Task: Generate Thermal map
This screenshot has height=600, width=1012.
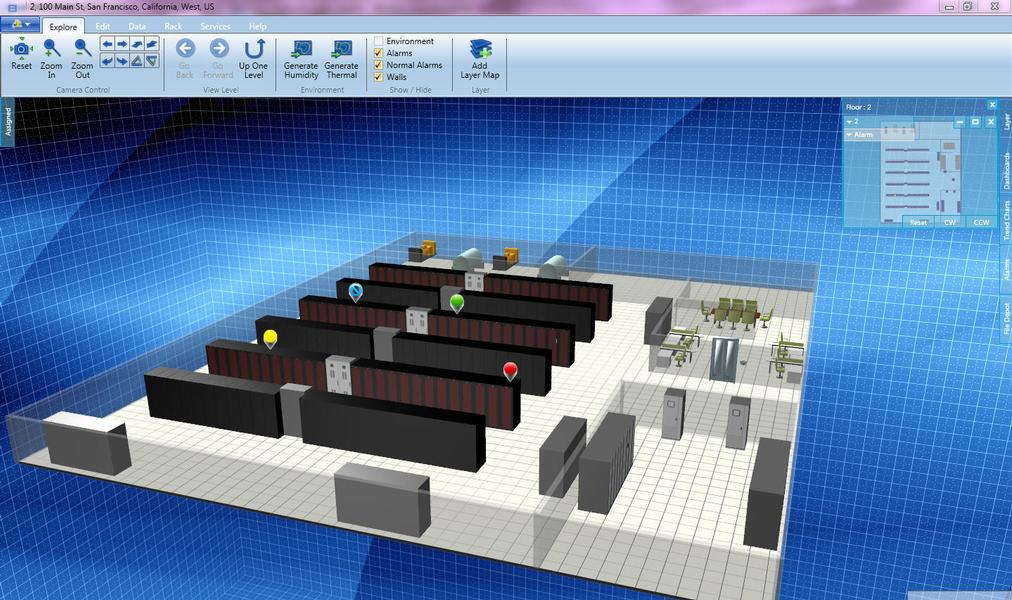Action: click(341, 49)
